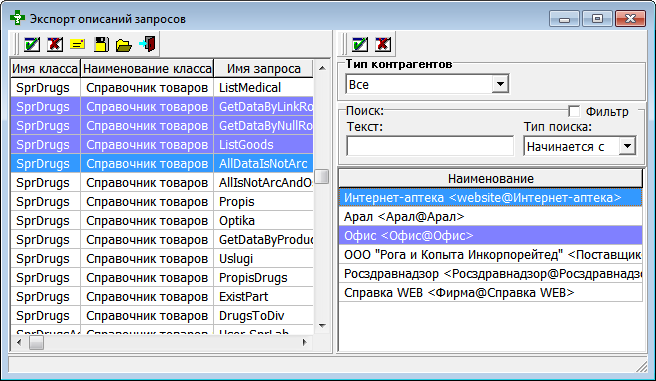This screenshot has height=381, width=656.
Task: Select the PropisDrugs query row
Action: pos(162,278)
